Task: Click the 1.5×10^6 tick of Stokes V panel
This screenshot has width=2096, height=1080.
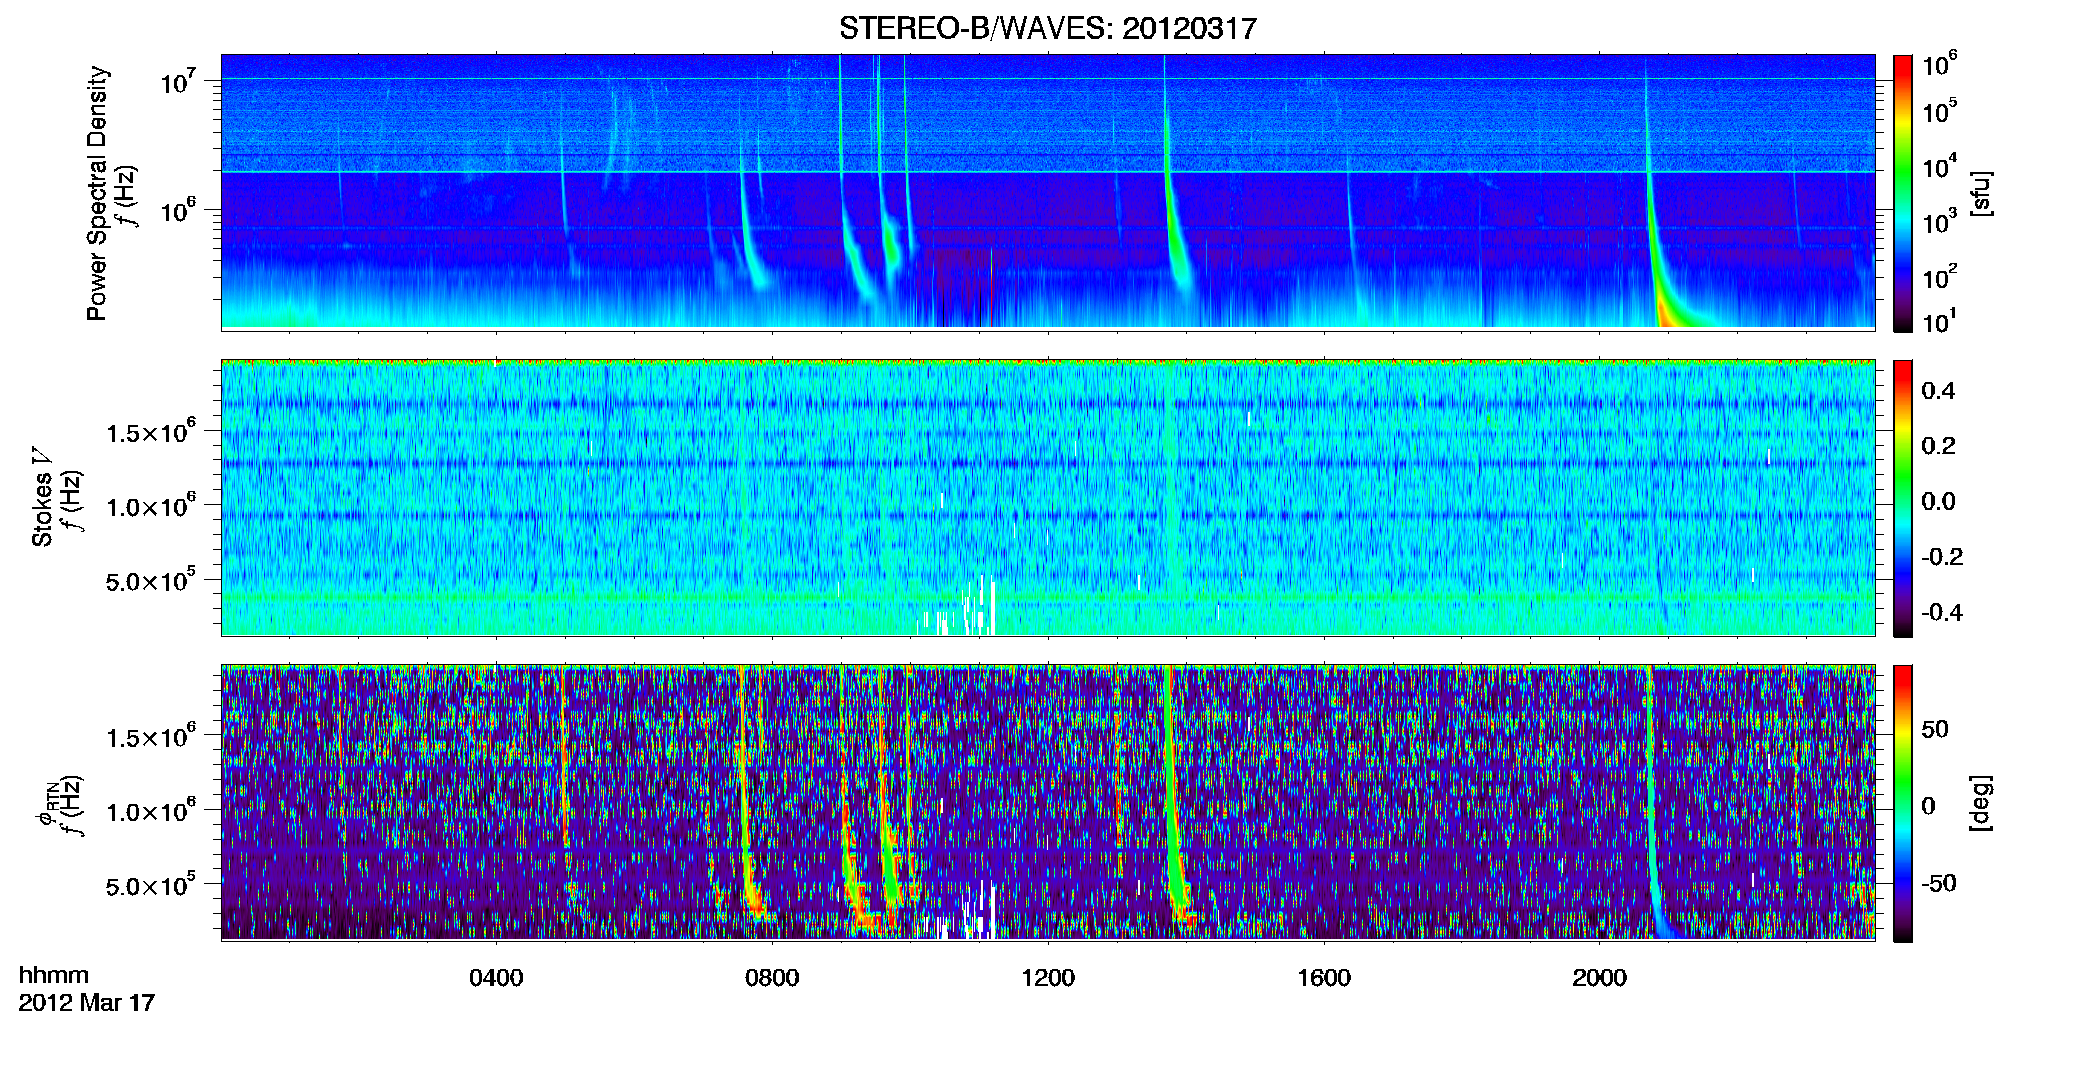Action: point(151,430)
